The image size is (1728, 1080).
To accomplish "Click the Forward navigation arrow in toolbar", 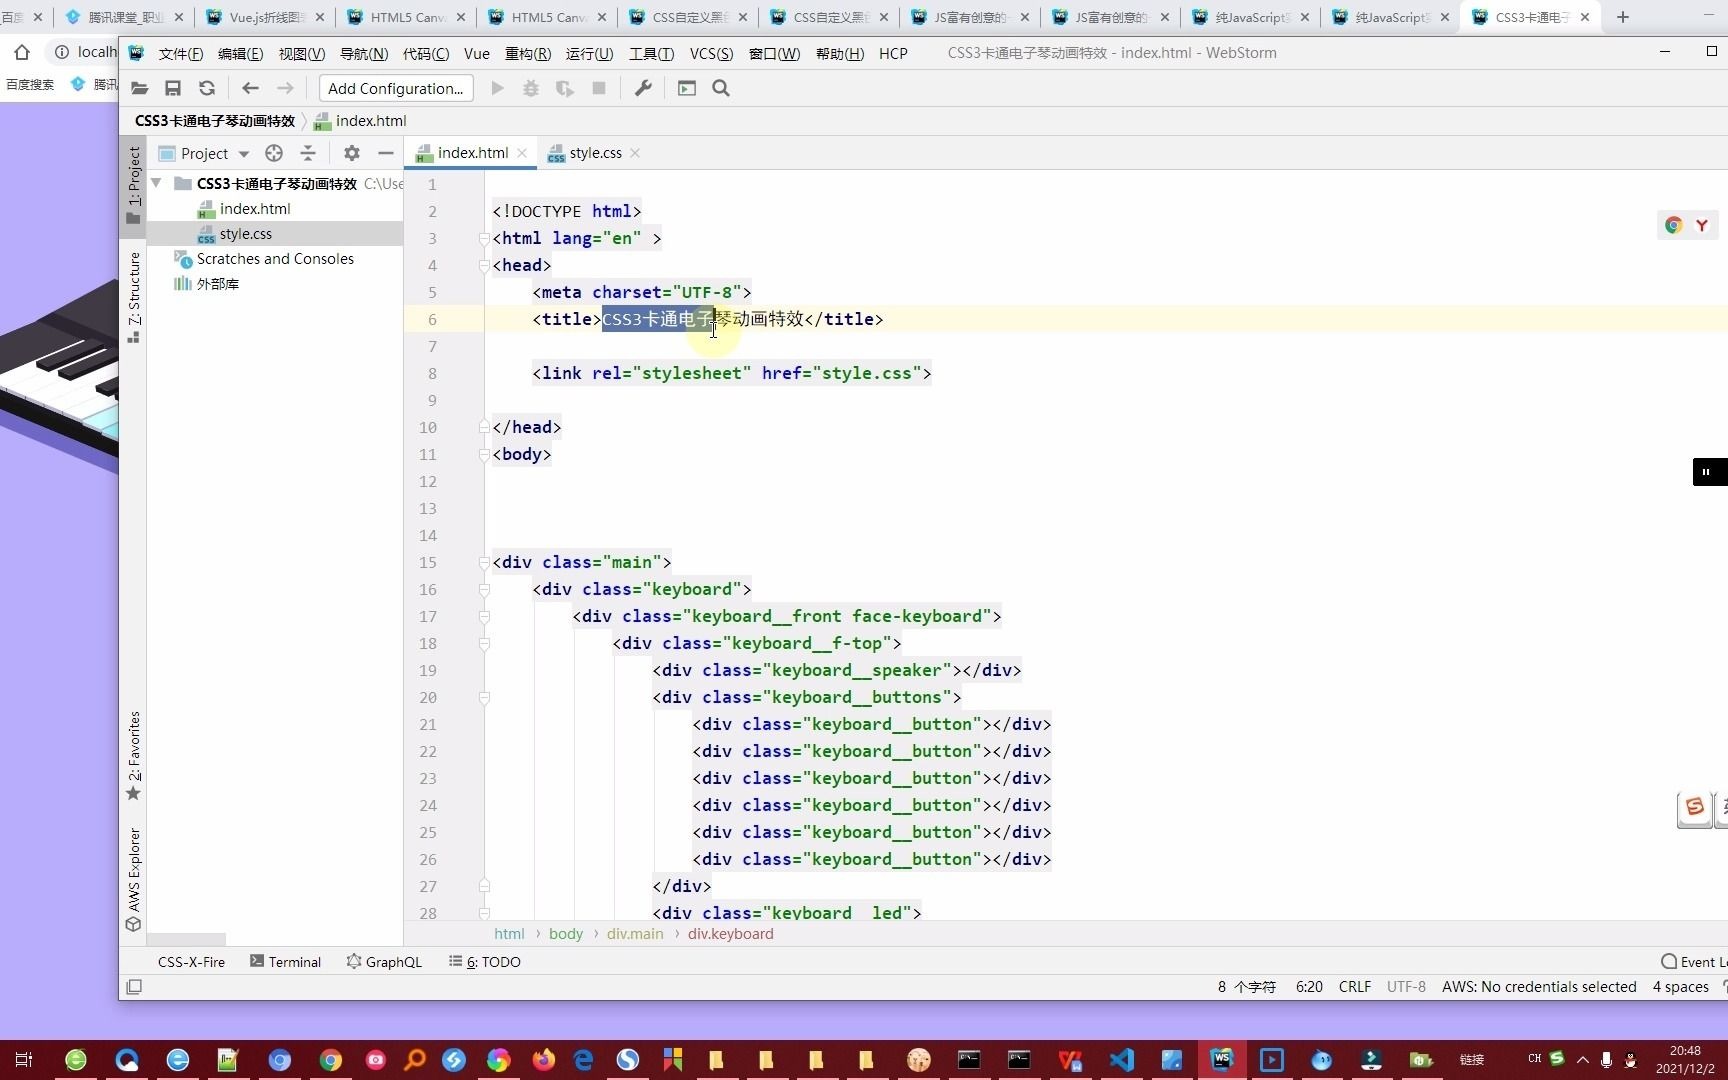I will pos(285,88).
